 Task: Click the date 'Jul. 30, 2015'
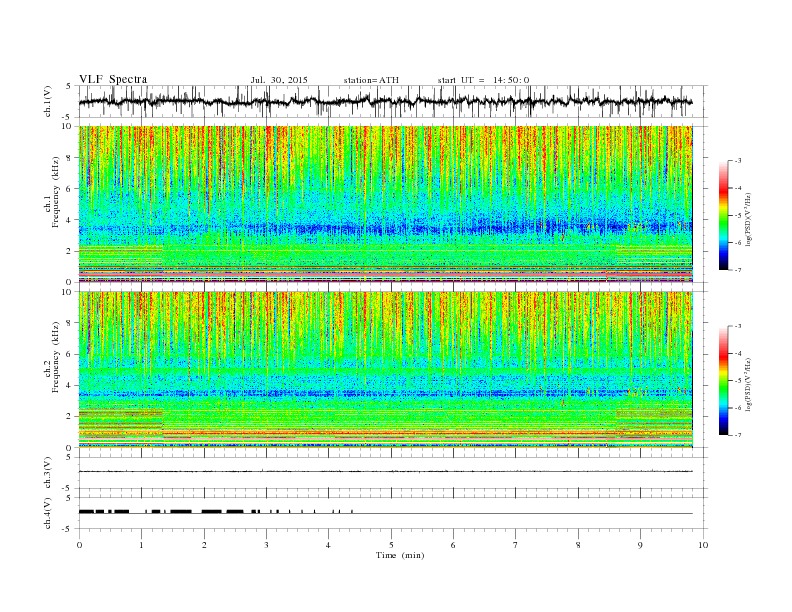tap(279, 80)
